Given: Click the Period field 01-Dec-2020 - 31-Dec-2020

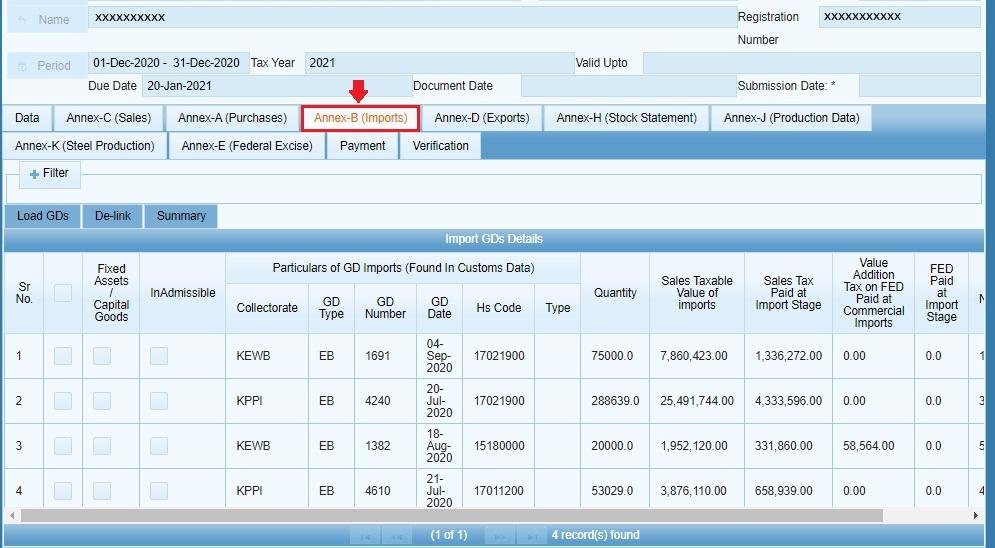Looking at the screenshot, I should tap(168, 63).
